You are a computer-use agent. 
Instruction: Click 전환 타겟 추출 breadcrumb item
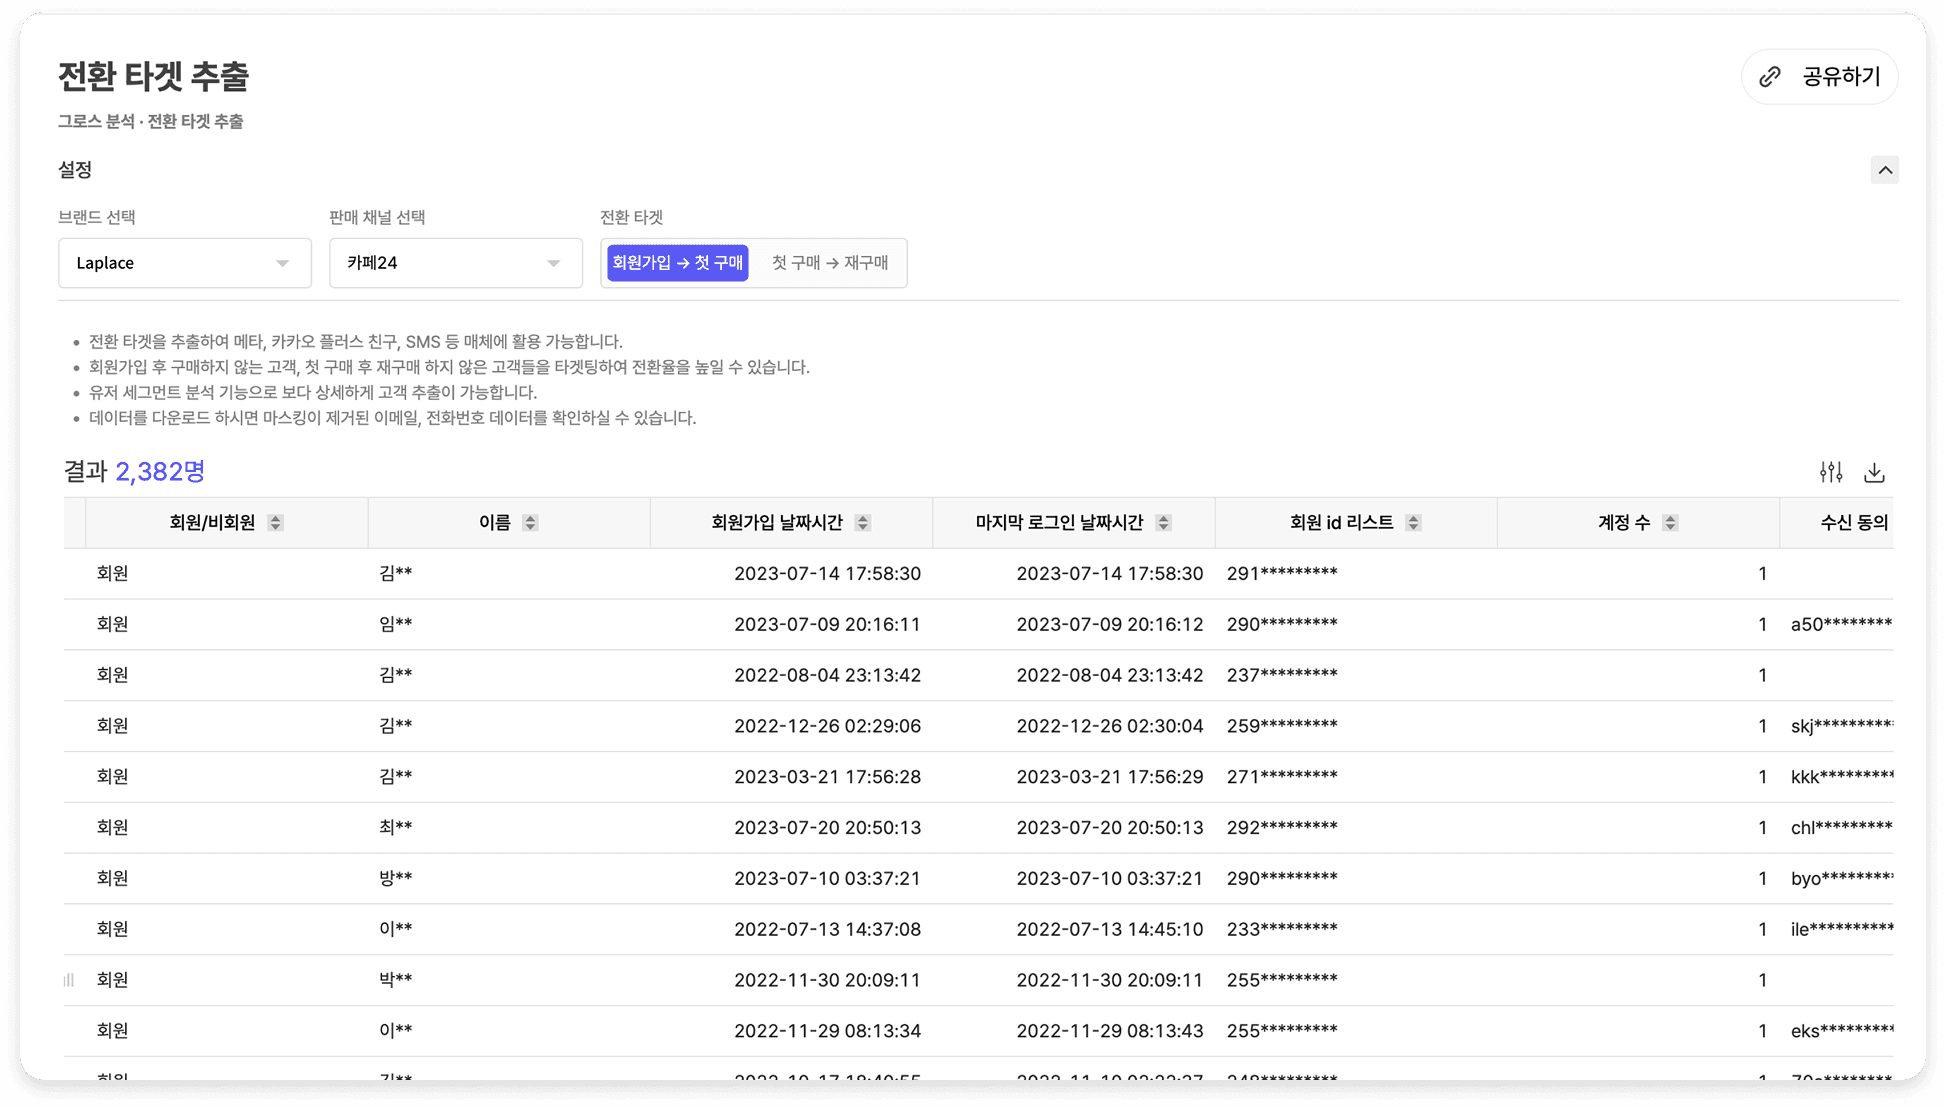coord(195,122)
